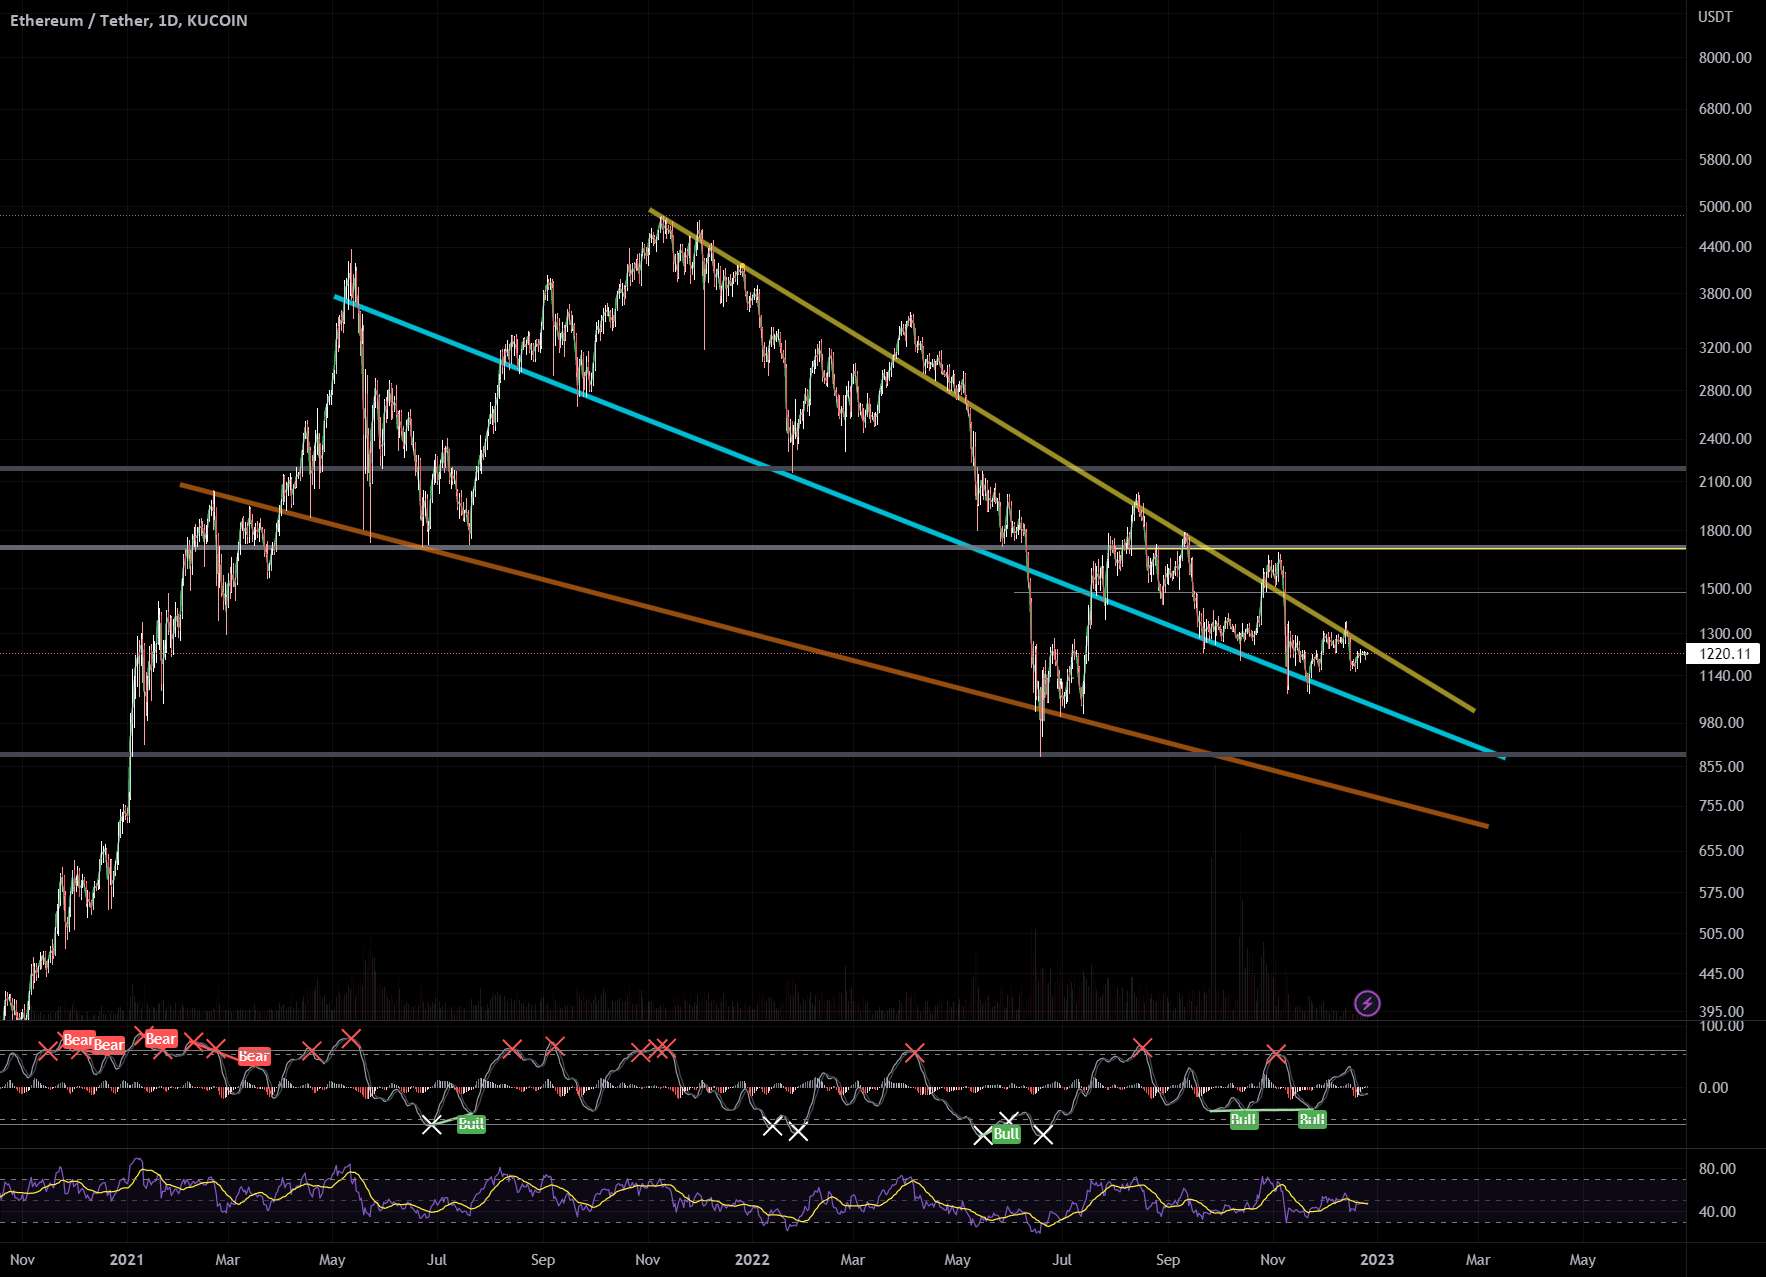Click the 1500.00 price axis label
Screen dimensions: 1766x1277
click(x=1725, y=589)
